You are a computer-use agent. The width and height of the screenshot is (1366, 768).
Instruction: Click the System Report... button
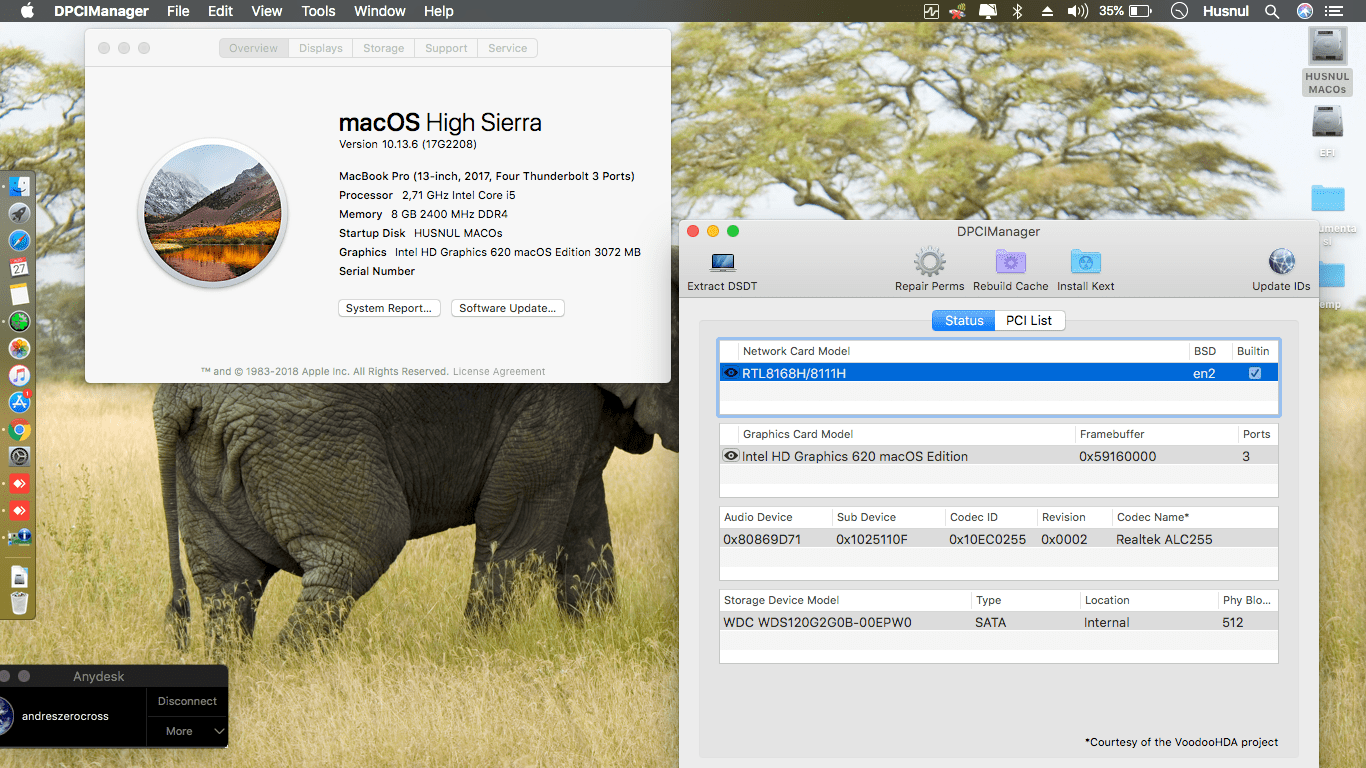point(389,308)
